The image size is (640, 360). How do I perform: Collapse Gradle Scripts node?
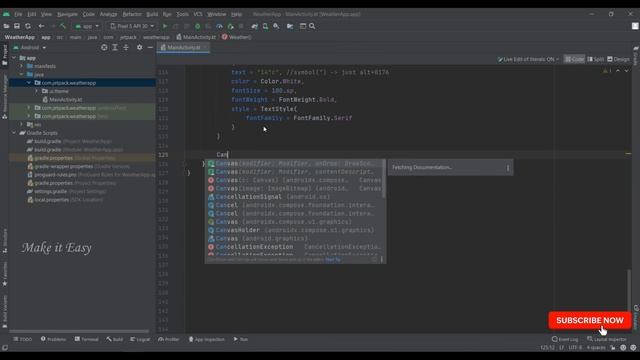14,133
